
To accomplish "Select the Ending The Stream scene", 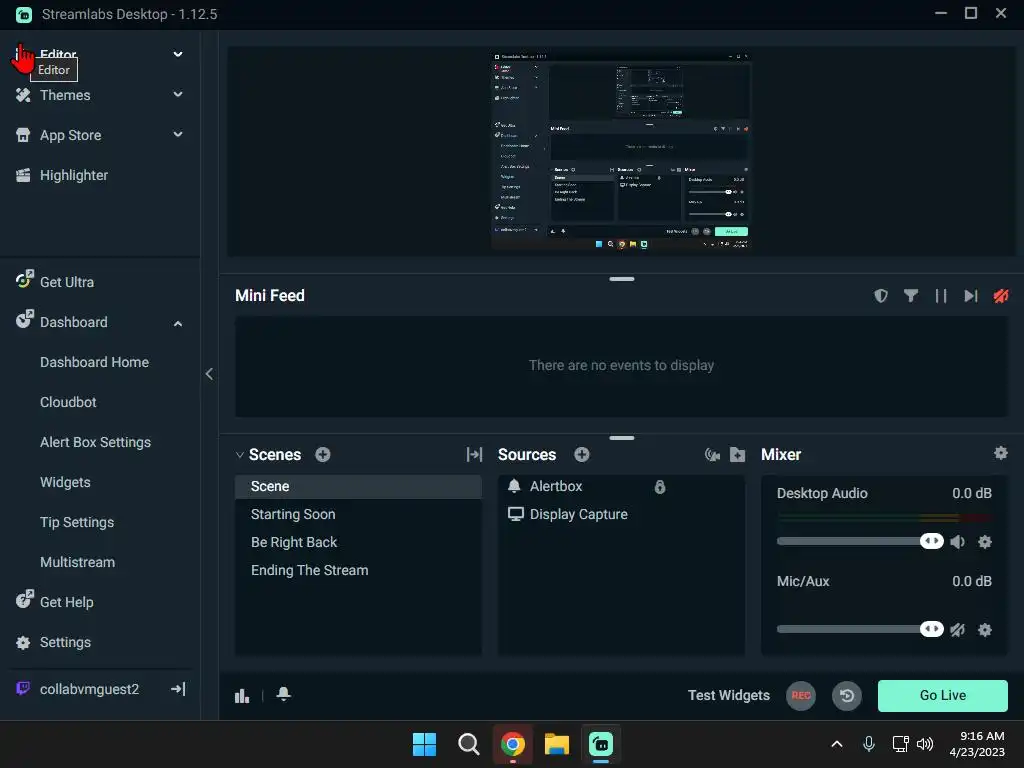I will 359,571.
